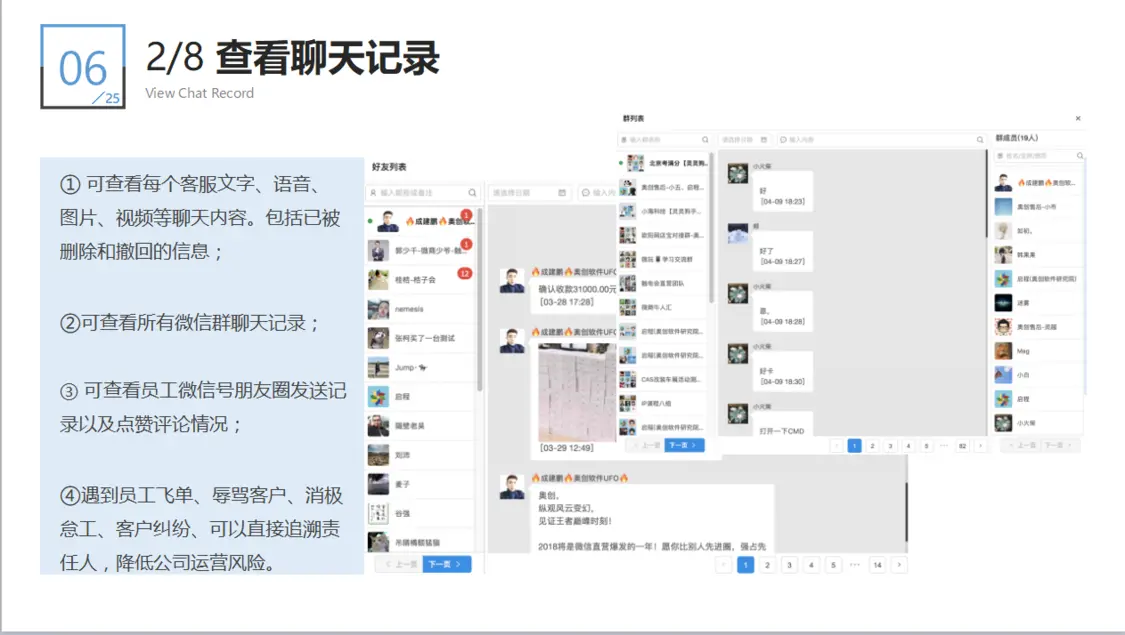Click the calendar icon in friend chat date picker
The height and width of the screenshot is (635, 1125).
point(562,193)
